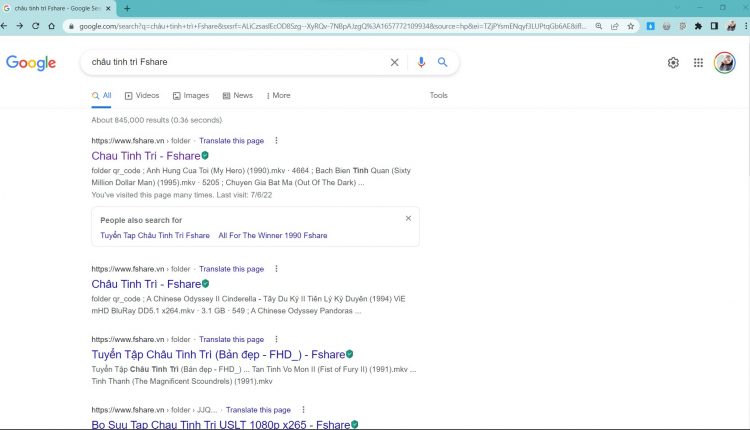Screen dimensions: 750x430
Task: Open a new browser tab
Action: (x=127, y=8)
